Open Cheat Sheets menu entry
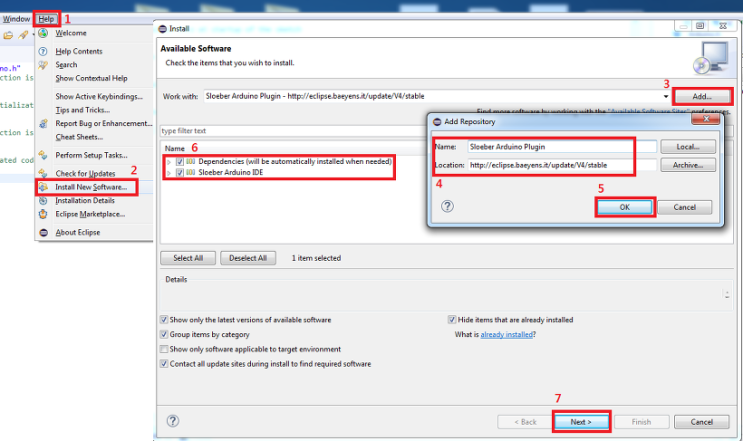Image resolution: width=743 pixels, height=441 pixels. point(79,137)
